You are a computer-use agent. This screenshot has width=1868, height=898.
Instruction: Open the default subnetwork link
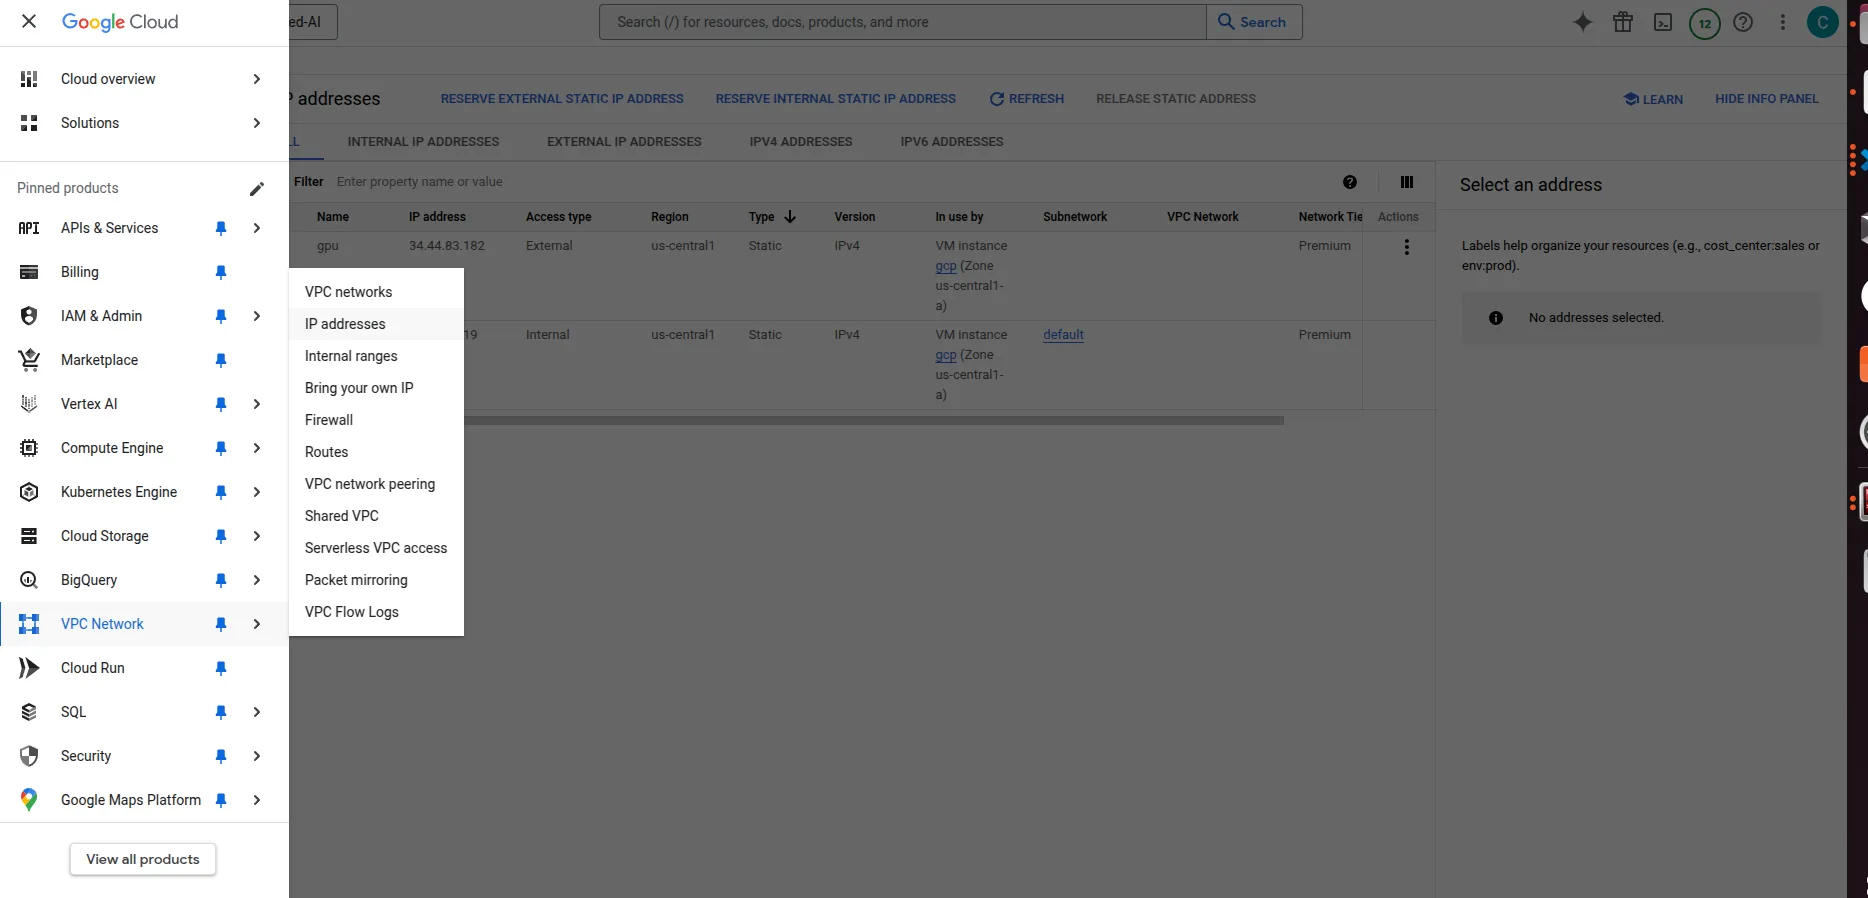coord(1063,335)
